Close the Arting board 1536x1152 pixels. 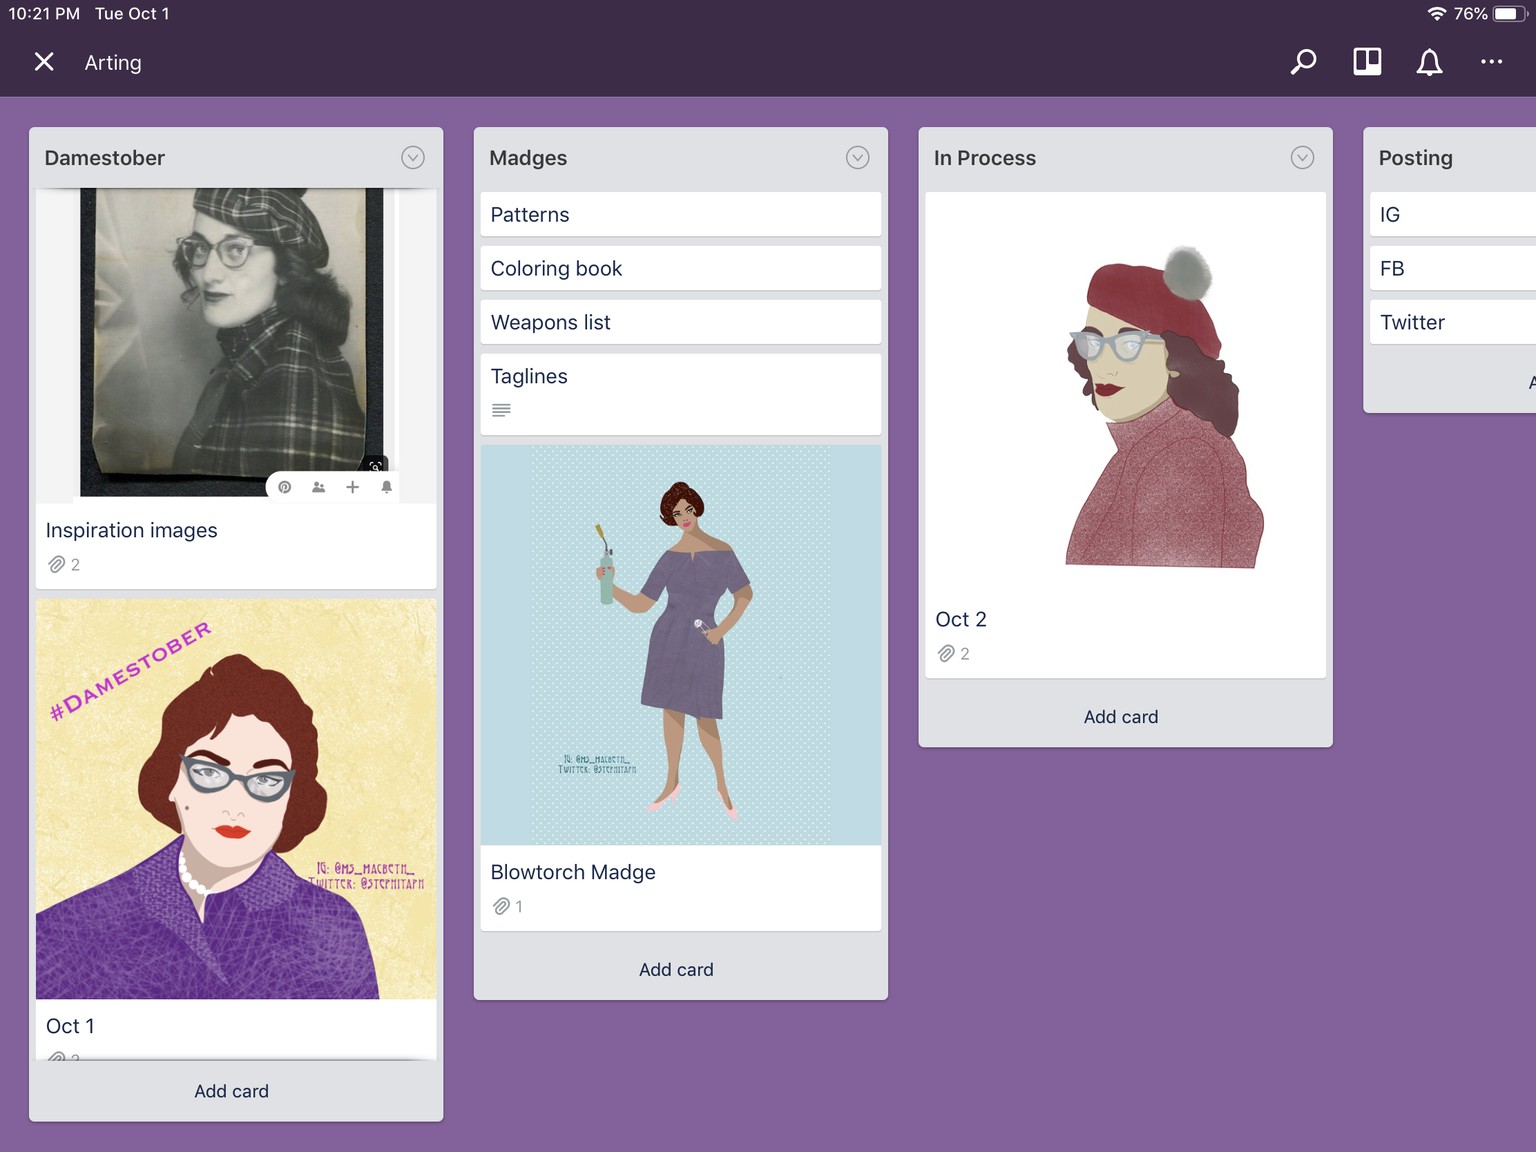click(x=44, y=62)
